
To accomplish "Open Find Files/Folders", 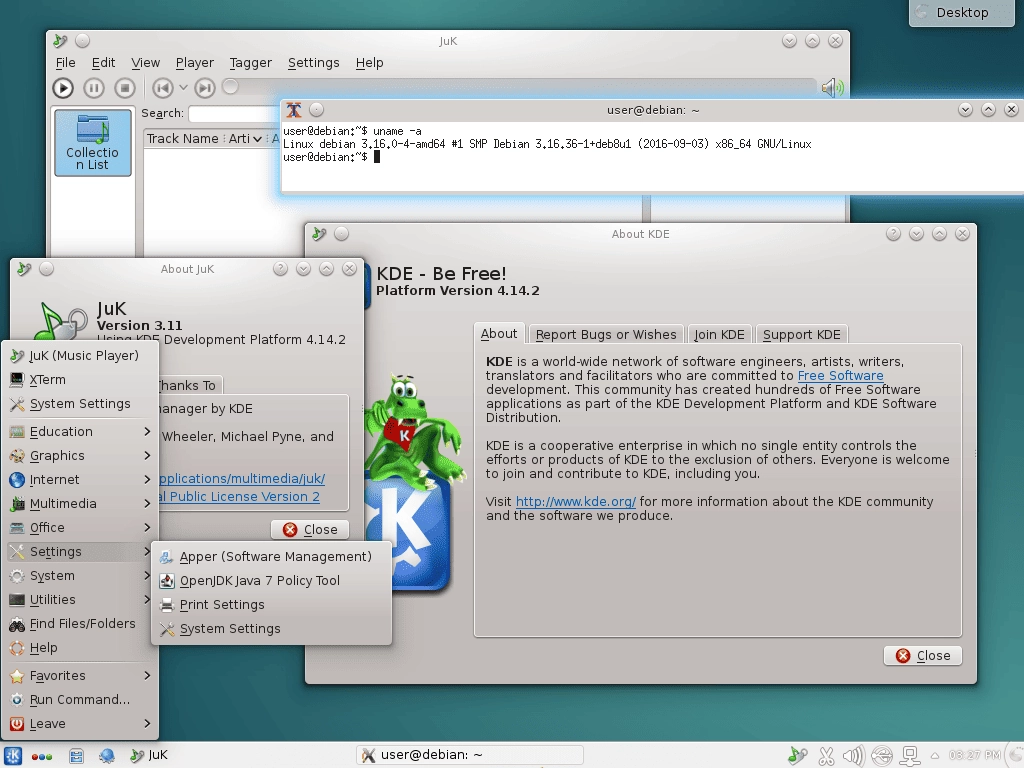I will coord(81,624).
